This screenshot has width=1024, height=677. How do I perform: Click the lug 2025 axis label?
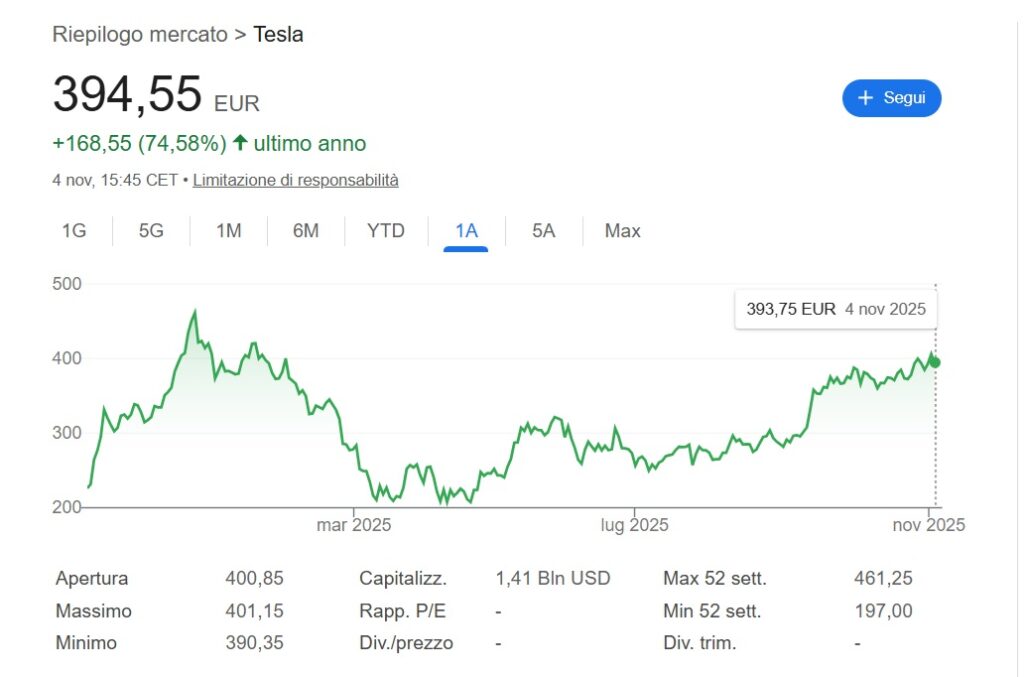pyautogui.click(x=634, y=524)
